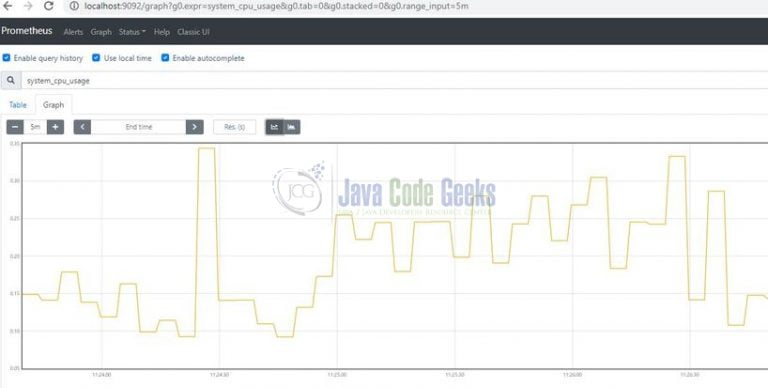Toggle Enable query history checkbox

[x=6, y=58]
